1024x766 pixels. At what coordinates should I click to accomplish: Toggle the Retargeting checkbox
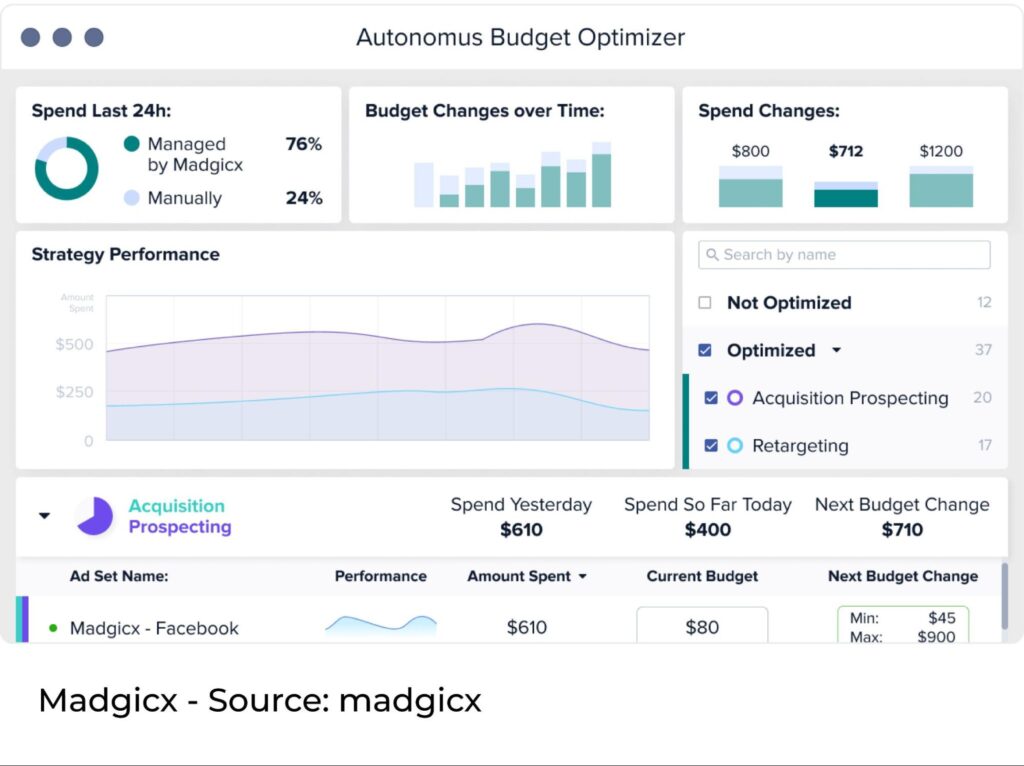(x=711, y=445)
